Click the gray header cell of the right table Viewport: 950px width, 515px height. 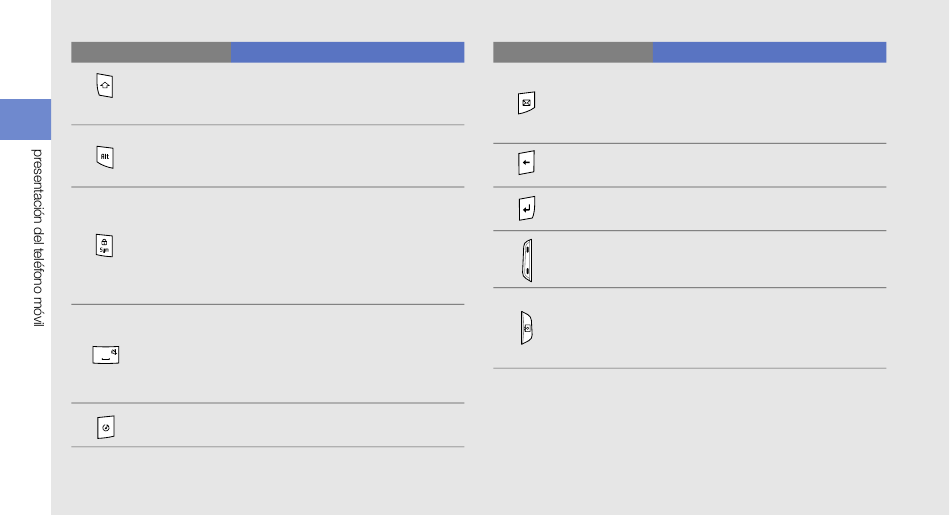point(573,52)
